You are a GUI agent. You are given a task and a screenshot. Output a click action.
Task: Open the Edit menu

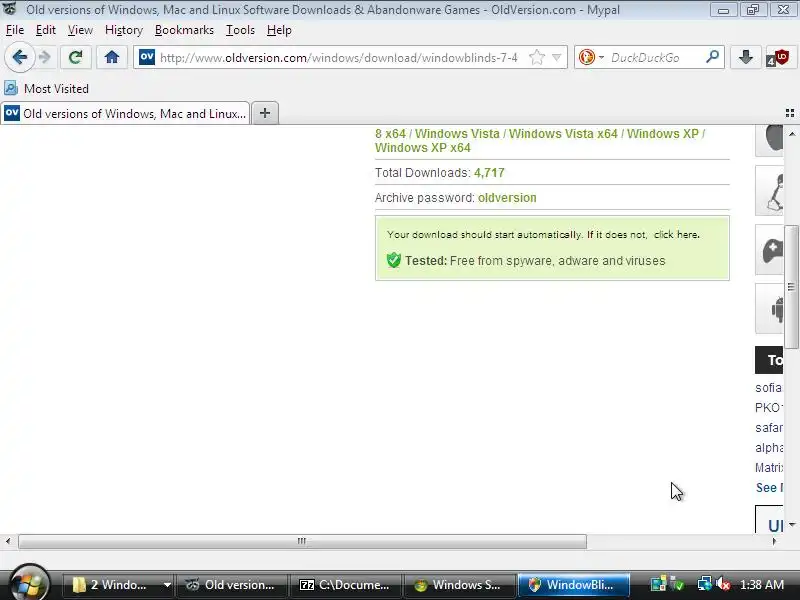(x=45, y=30)
